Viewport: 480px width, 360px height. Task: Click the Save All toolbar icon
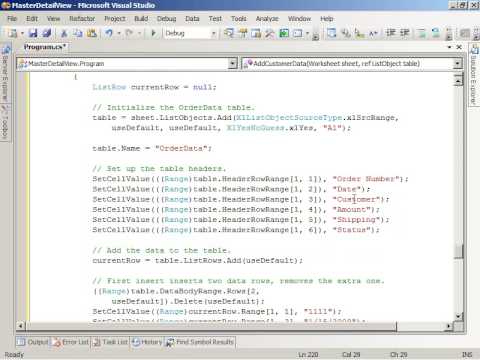coord(47,33)
